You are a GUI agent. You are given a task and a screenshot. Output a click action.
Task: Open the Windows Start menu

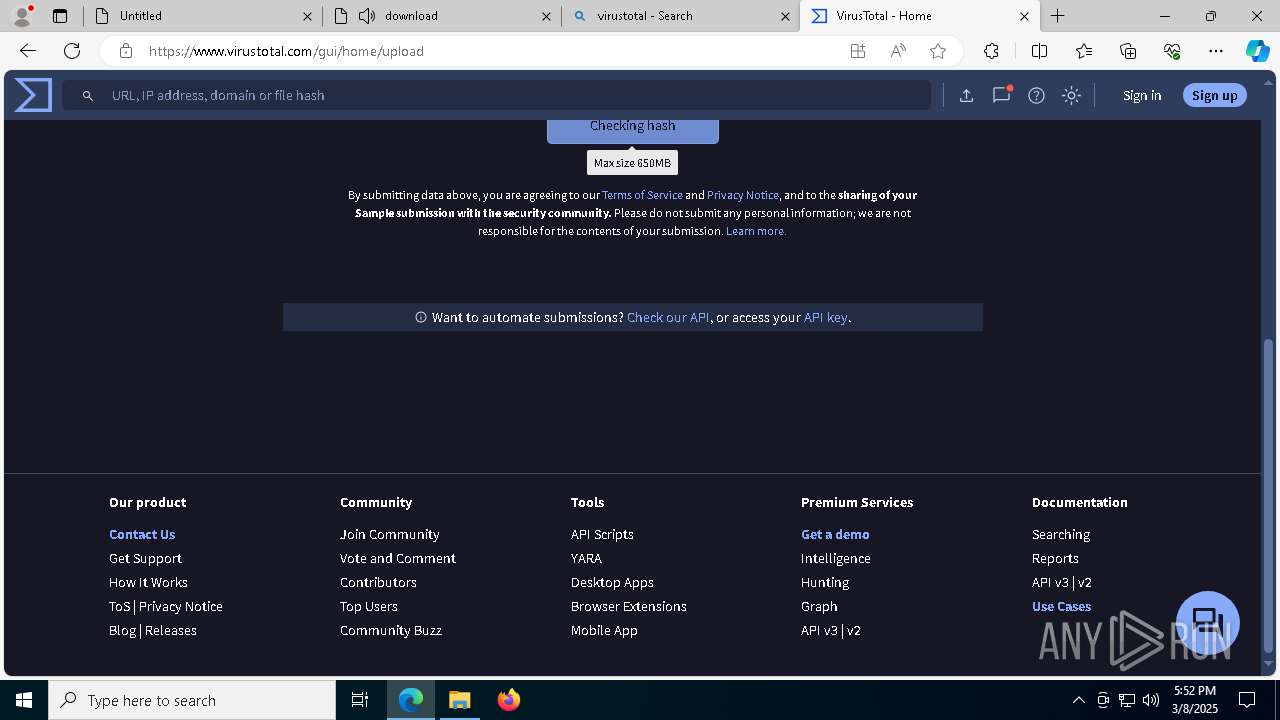click(x=24, y=700)
